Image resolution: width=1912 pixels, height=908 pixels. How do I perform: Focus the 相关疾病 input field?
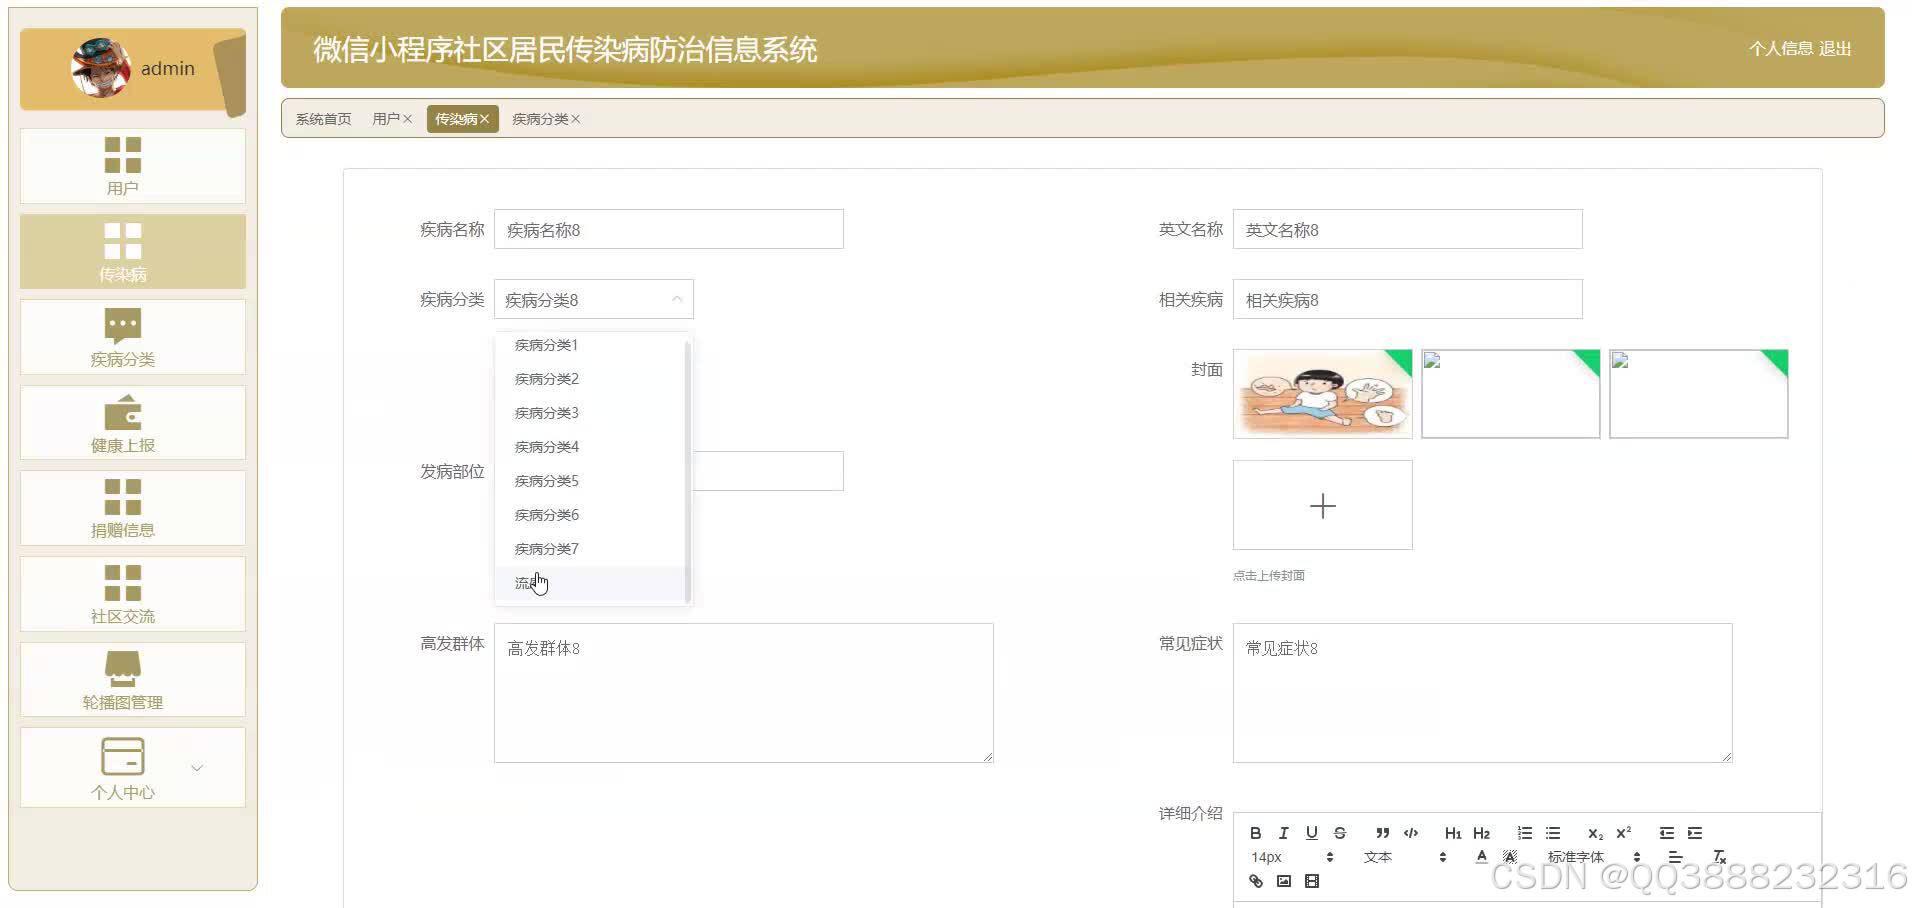click(x=1407, y=299)
